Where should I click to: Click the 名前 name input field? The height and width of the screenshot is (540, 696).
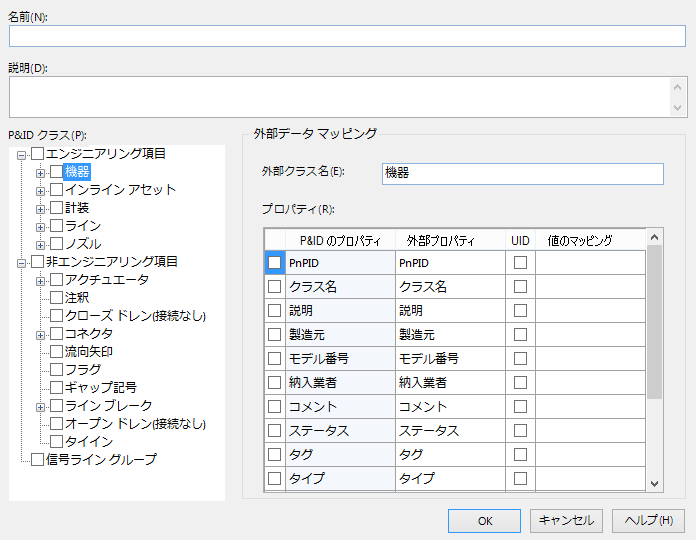point(347,36)
